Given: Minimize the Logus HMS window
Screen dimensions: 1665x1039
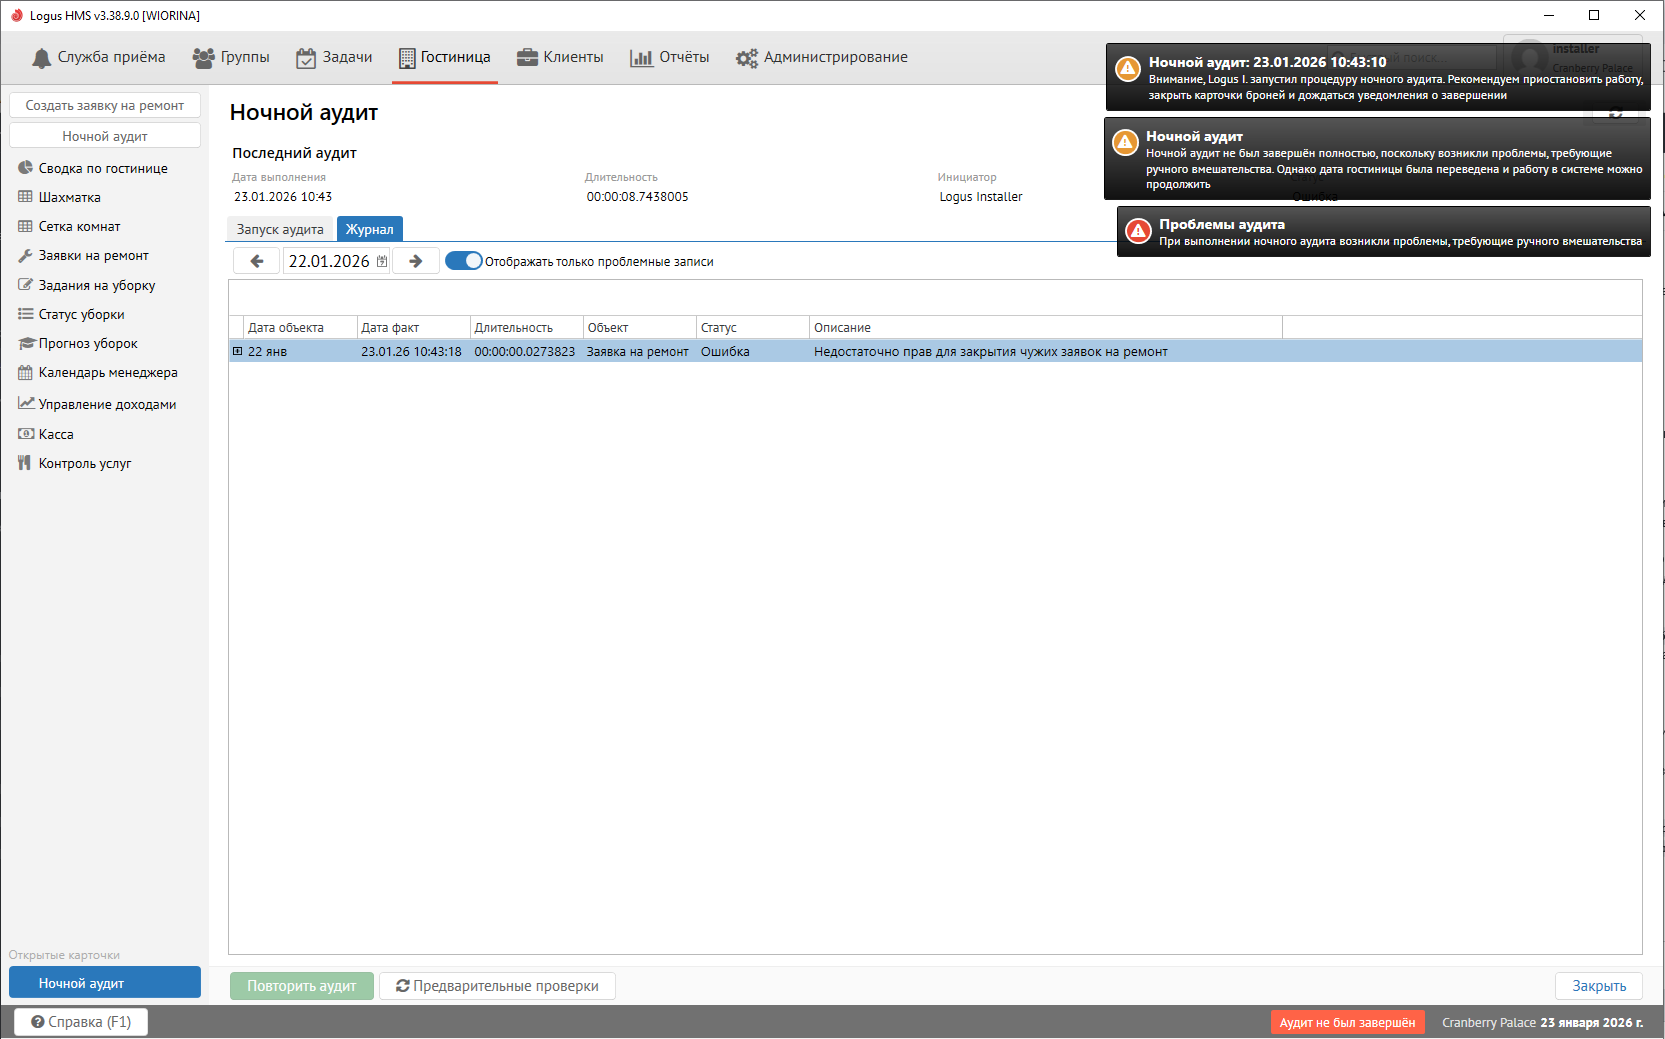Looking at the screenshot, I should [1549, 15].
